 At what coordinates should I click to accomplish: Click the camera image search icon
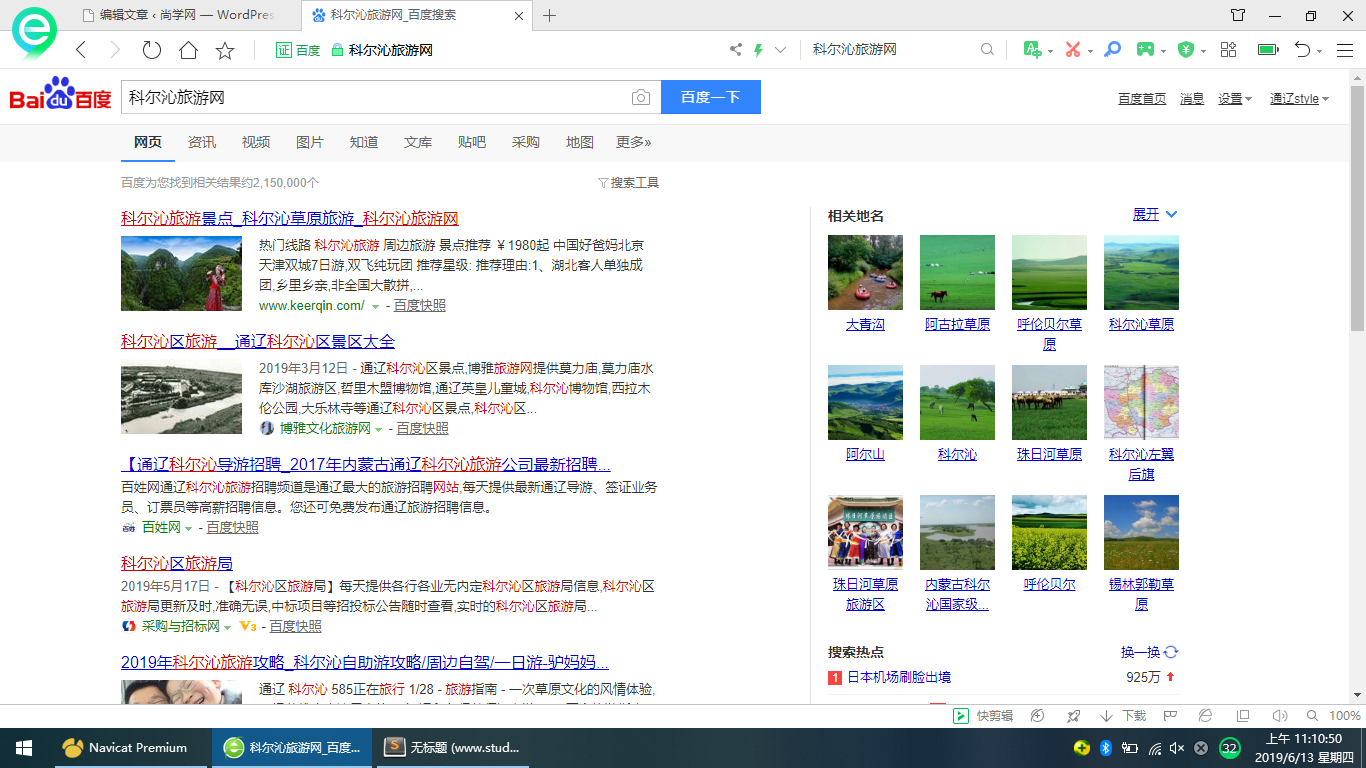point(640,97)
